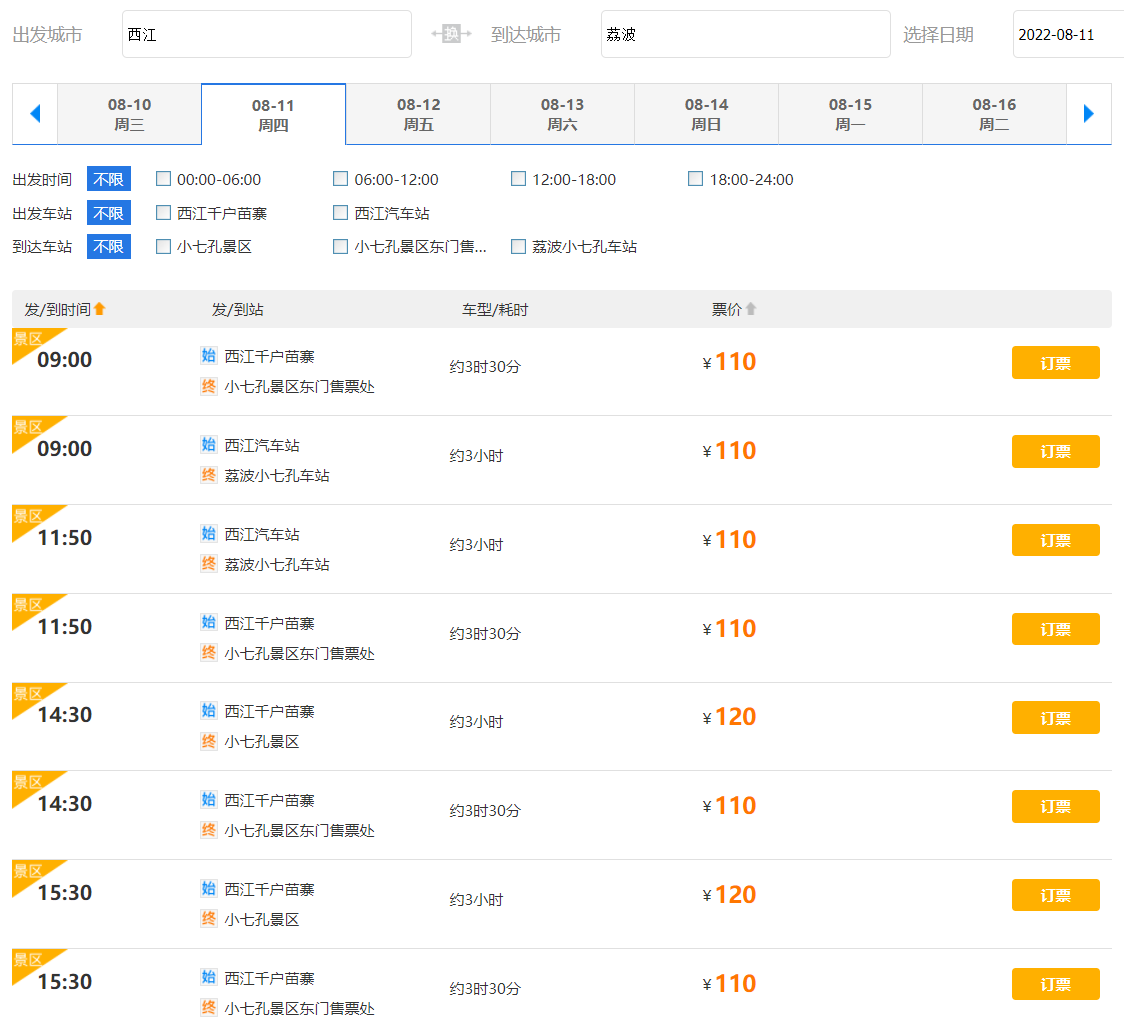Enable the 西江千户苗寨 departure station filter
This screenshot has width=1124, height=1034.
[164, 213]
